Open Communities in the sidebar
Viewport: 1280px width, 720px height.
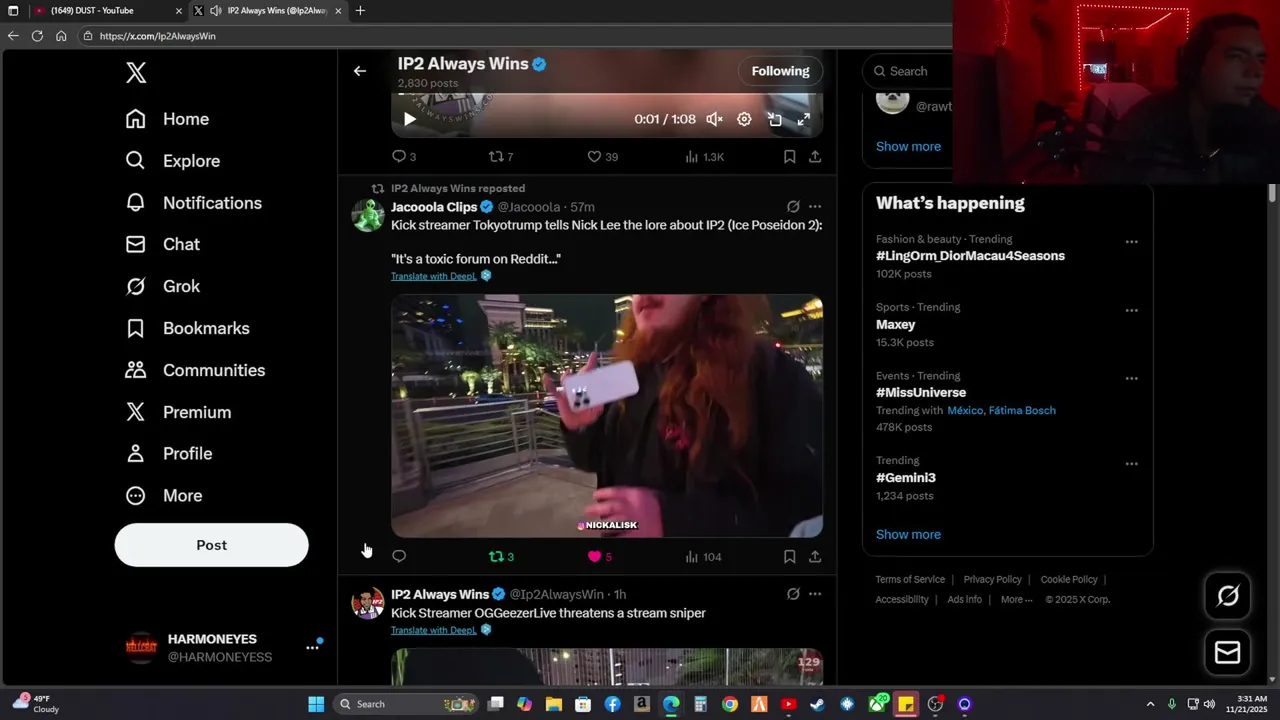(x=195, y=370)
